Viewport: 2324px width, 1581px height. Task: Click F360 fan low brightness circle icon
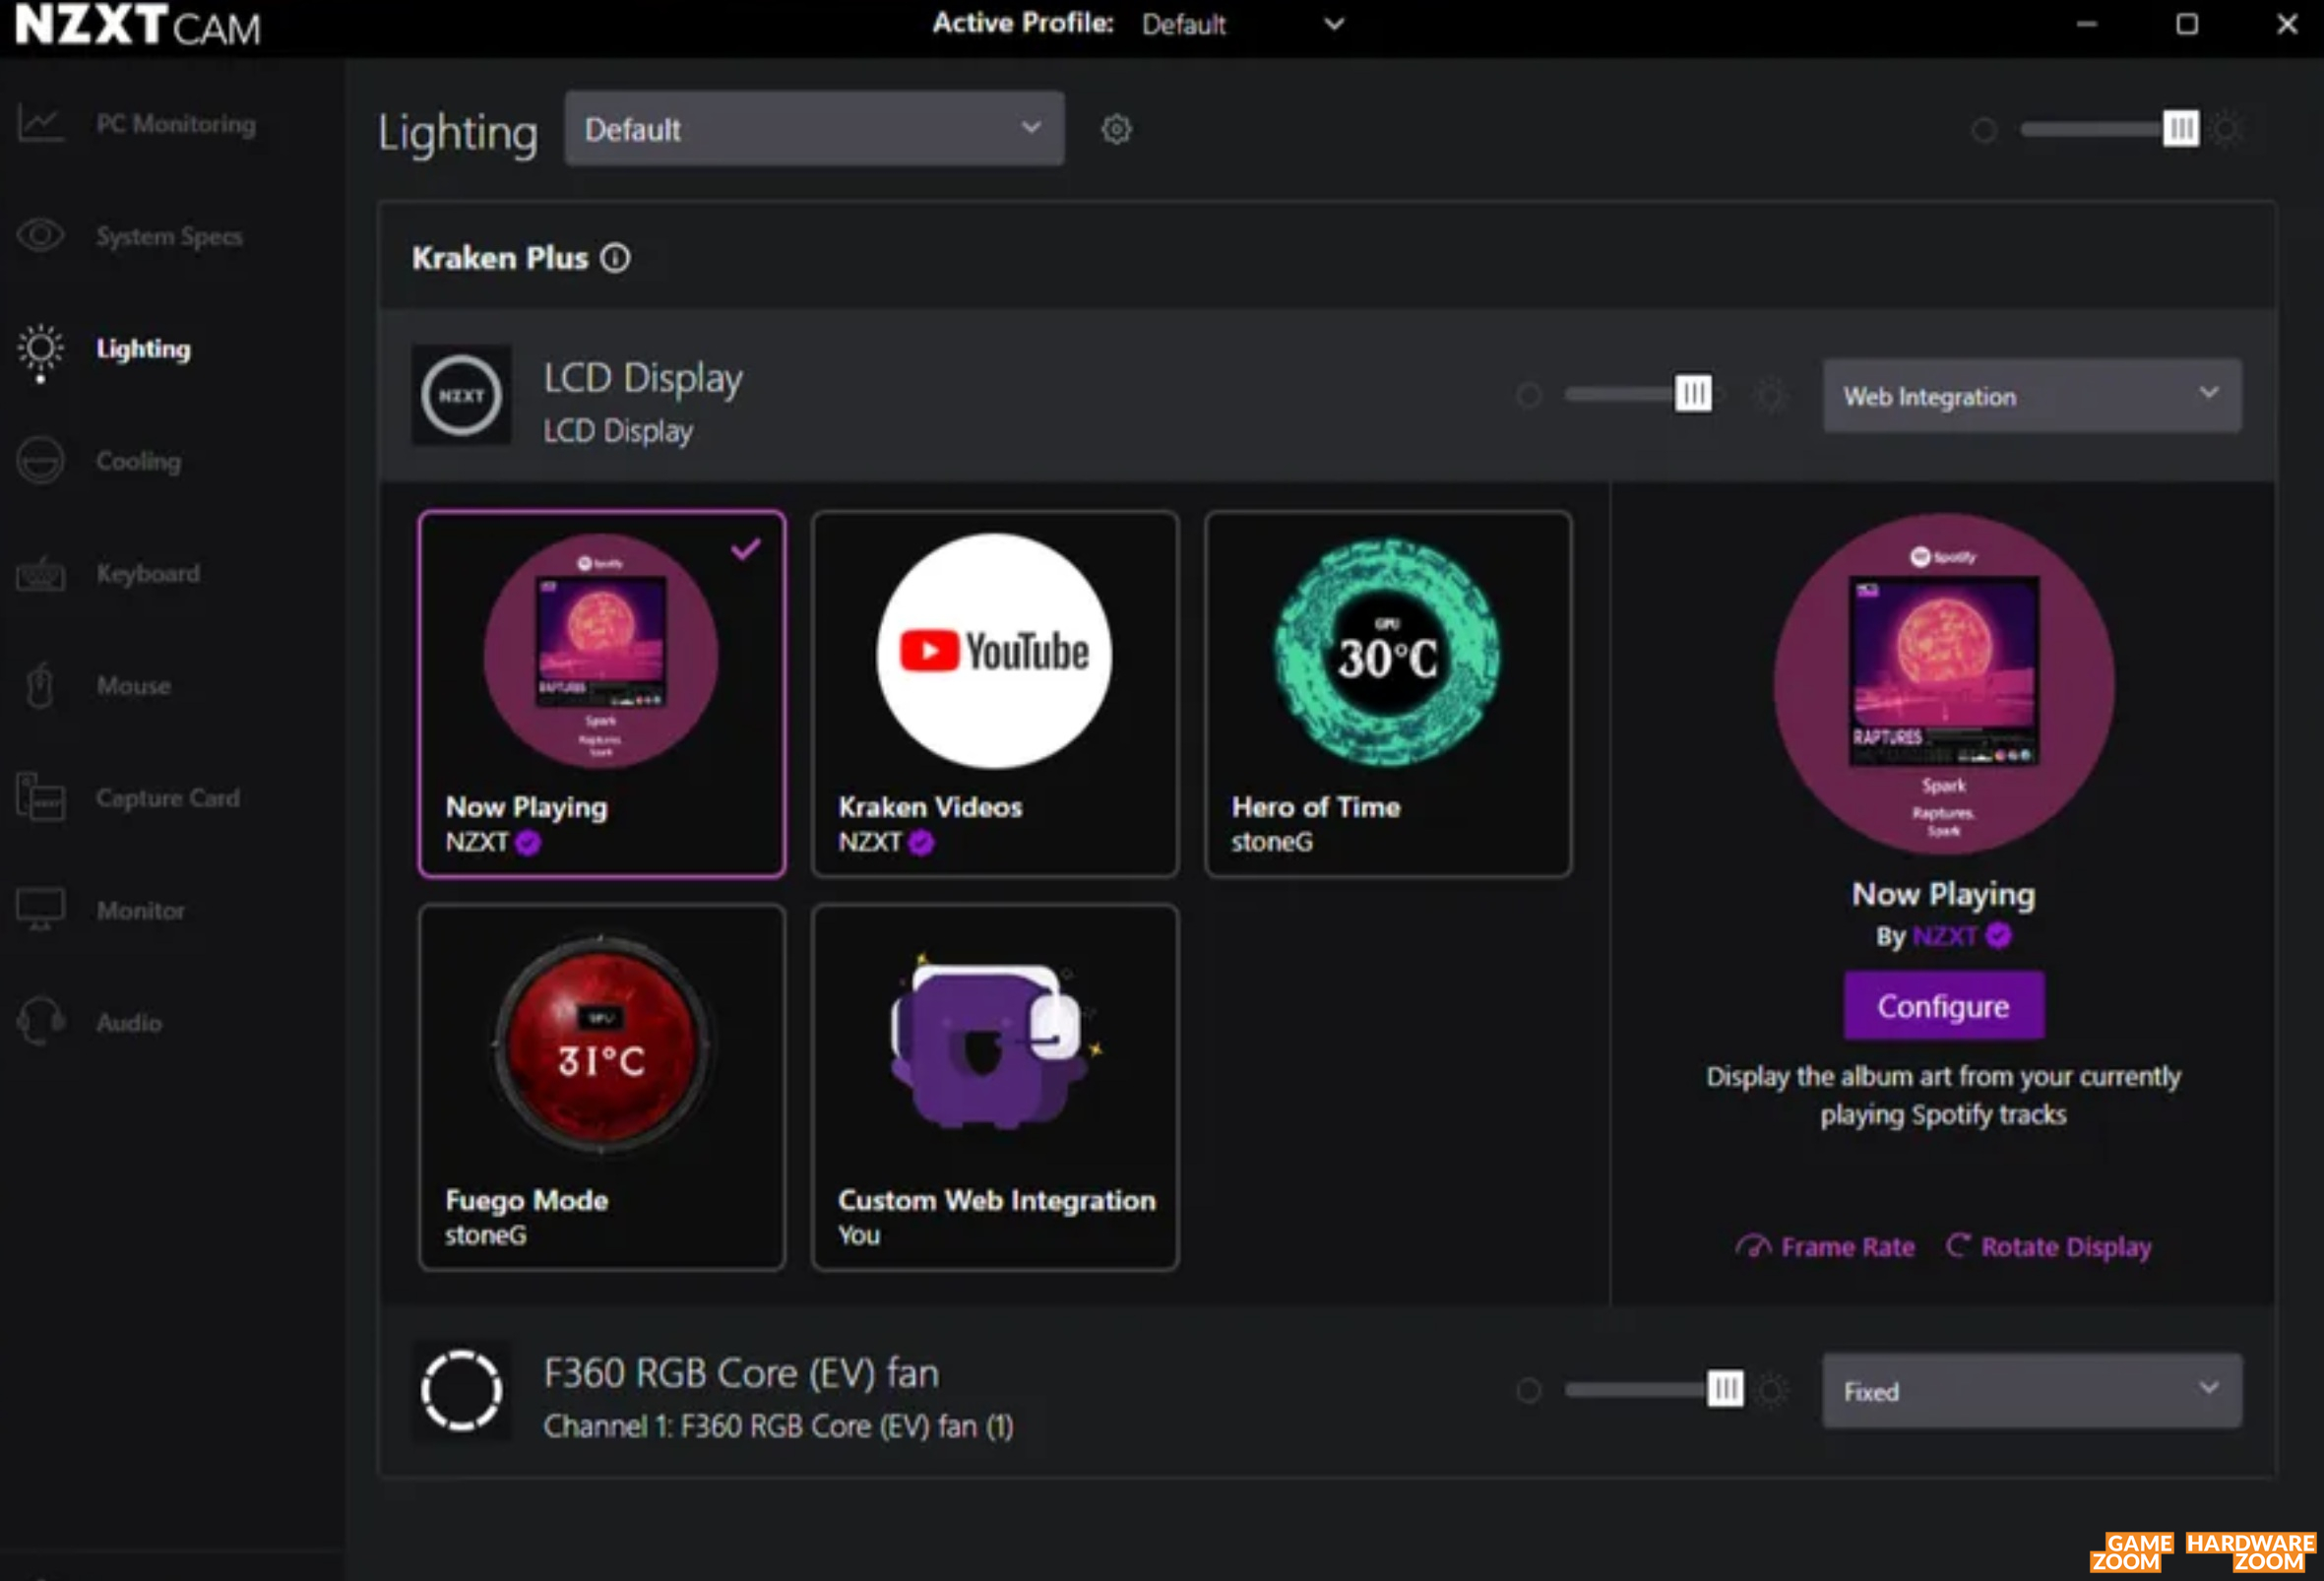coord(1529,1390)
